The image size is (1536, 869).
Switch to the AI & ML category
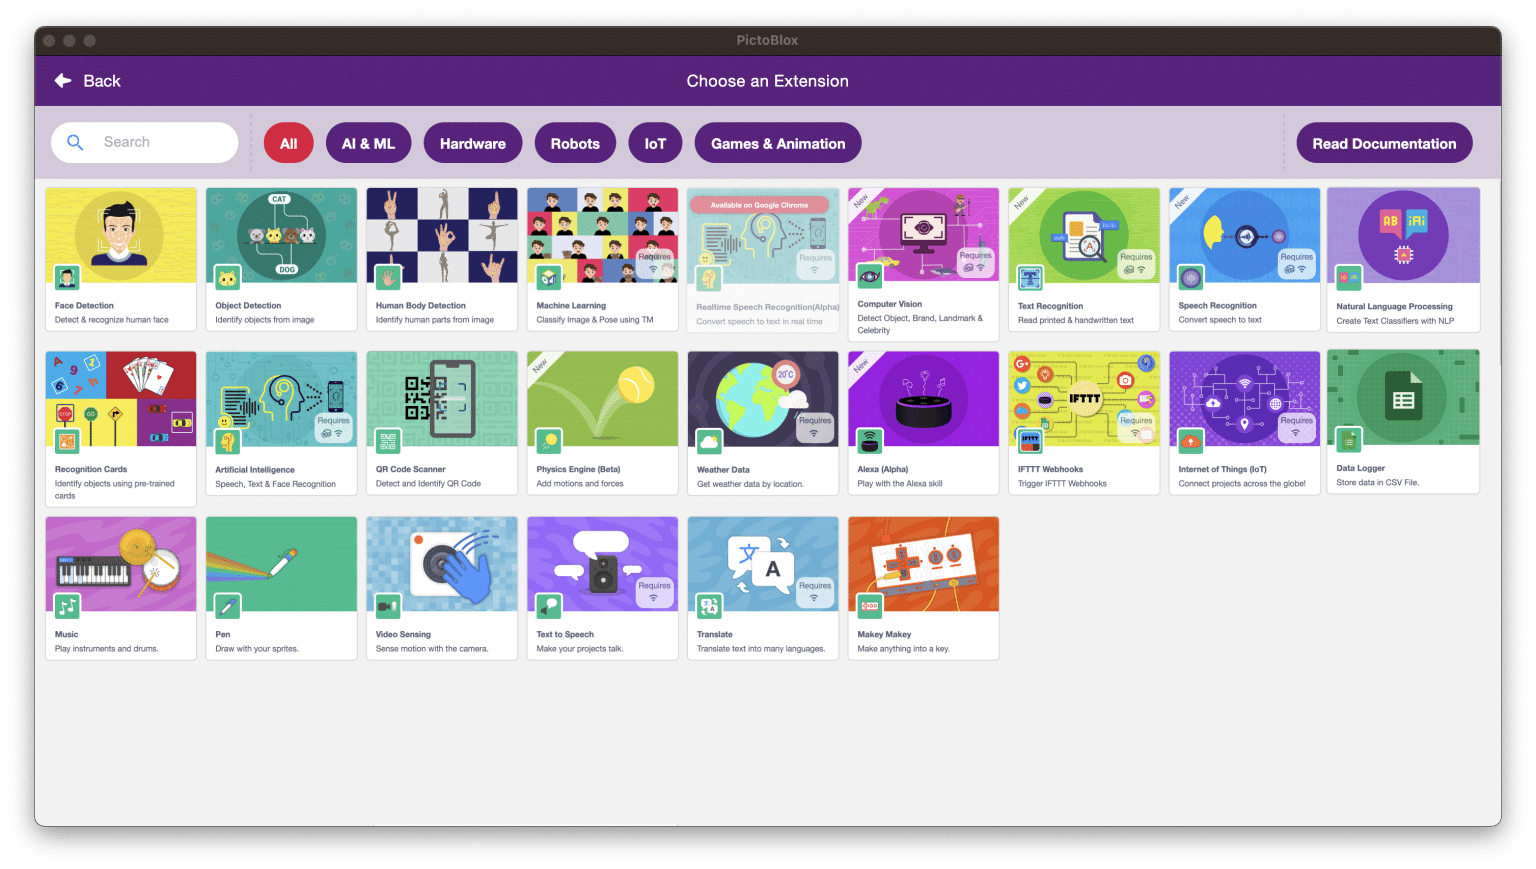[x=368, y=143]
